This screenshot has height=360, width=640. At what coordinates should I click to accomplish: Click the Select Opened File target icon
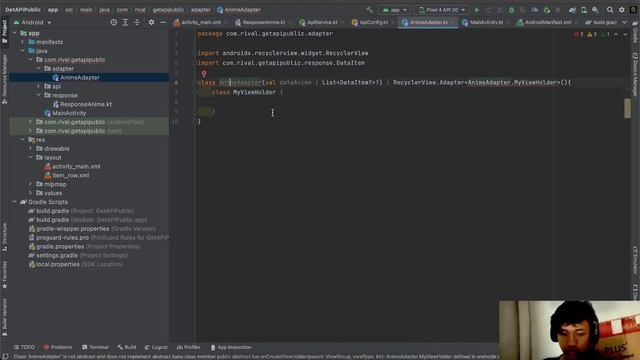114,22
